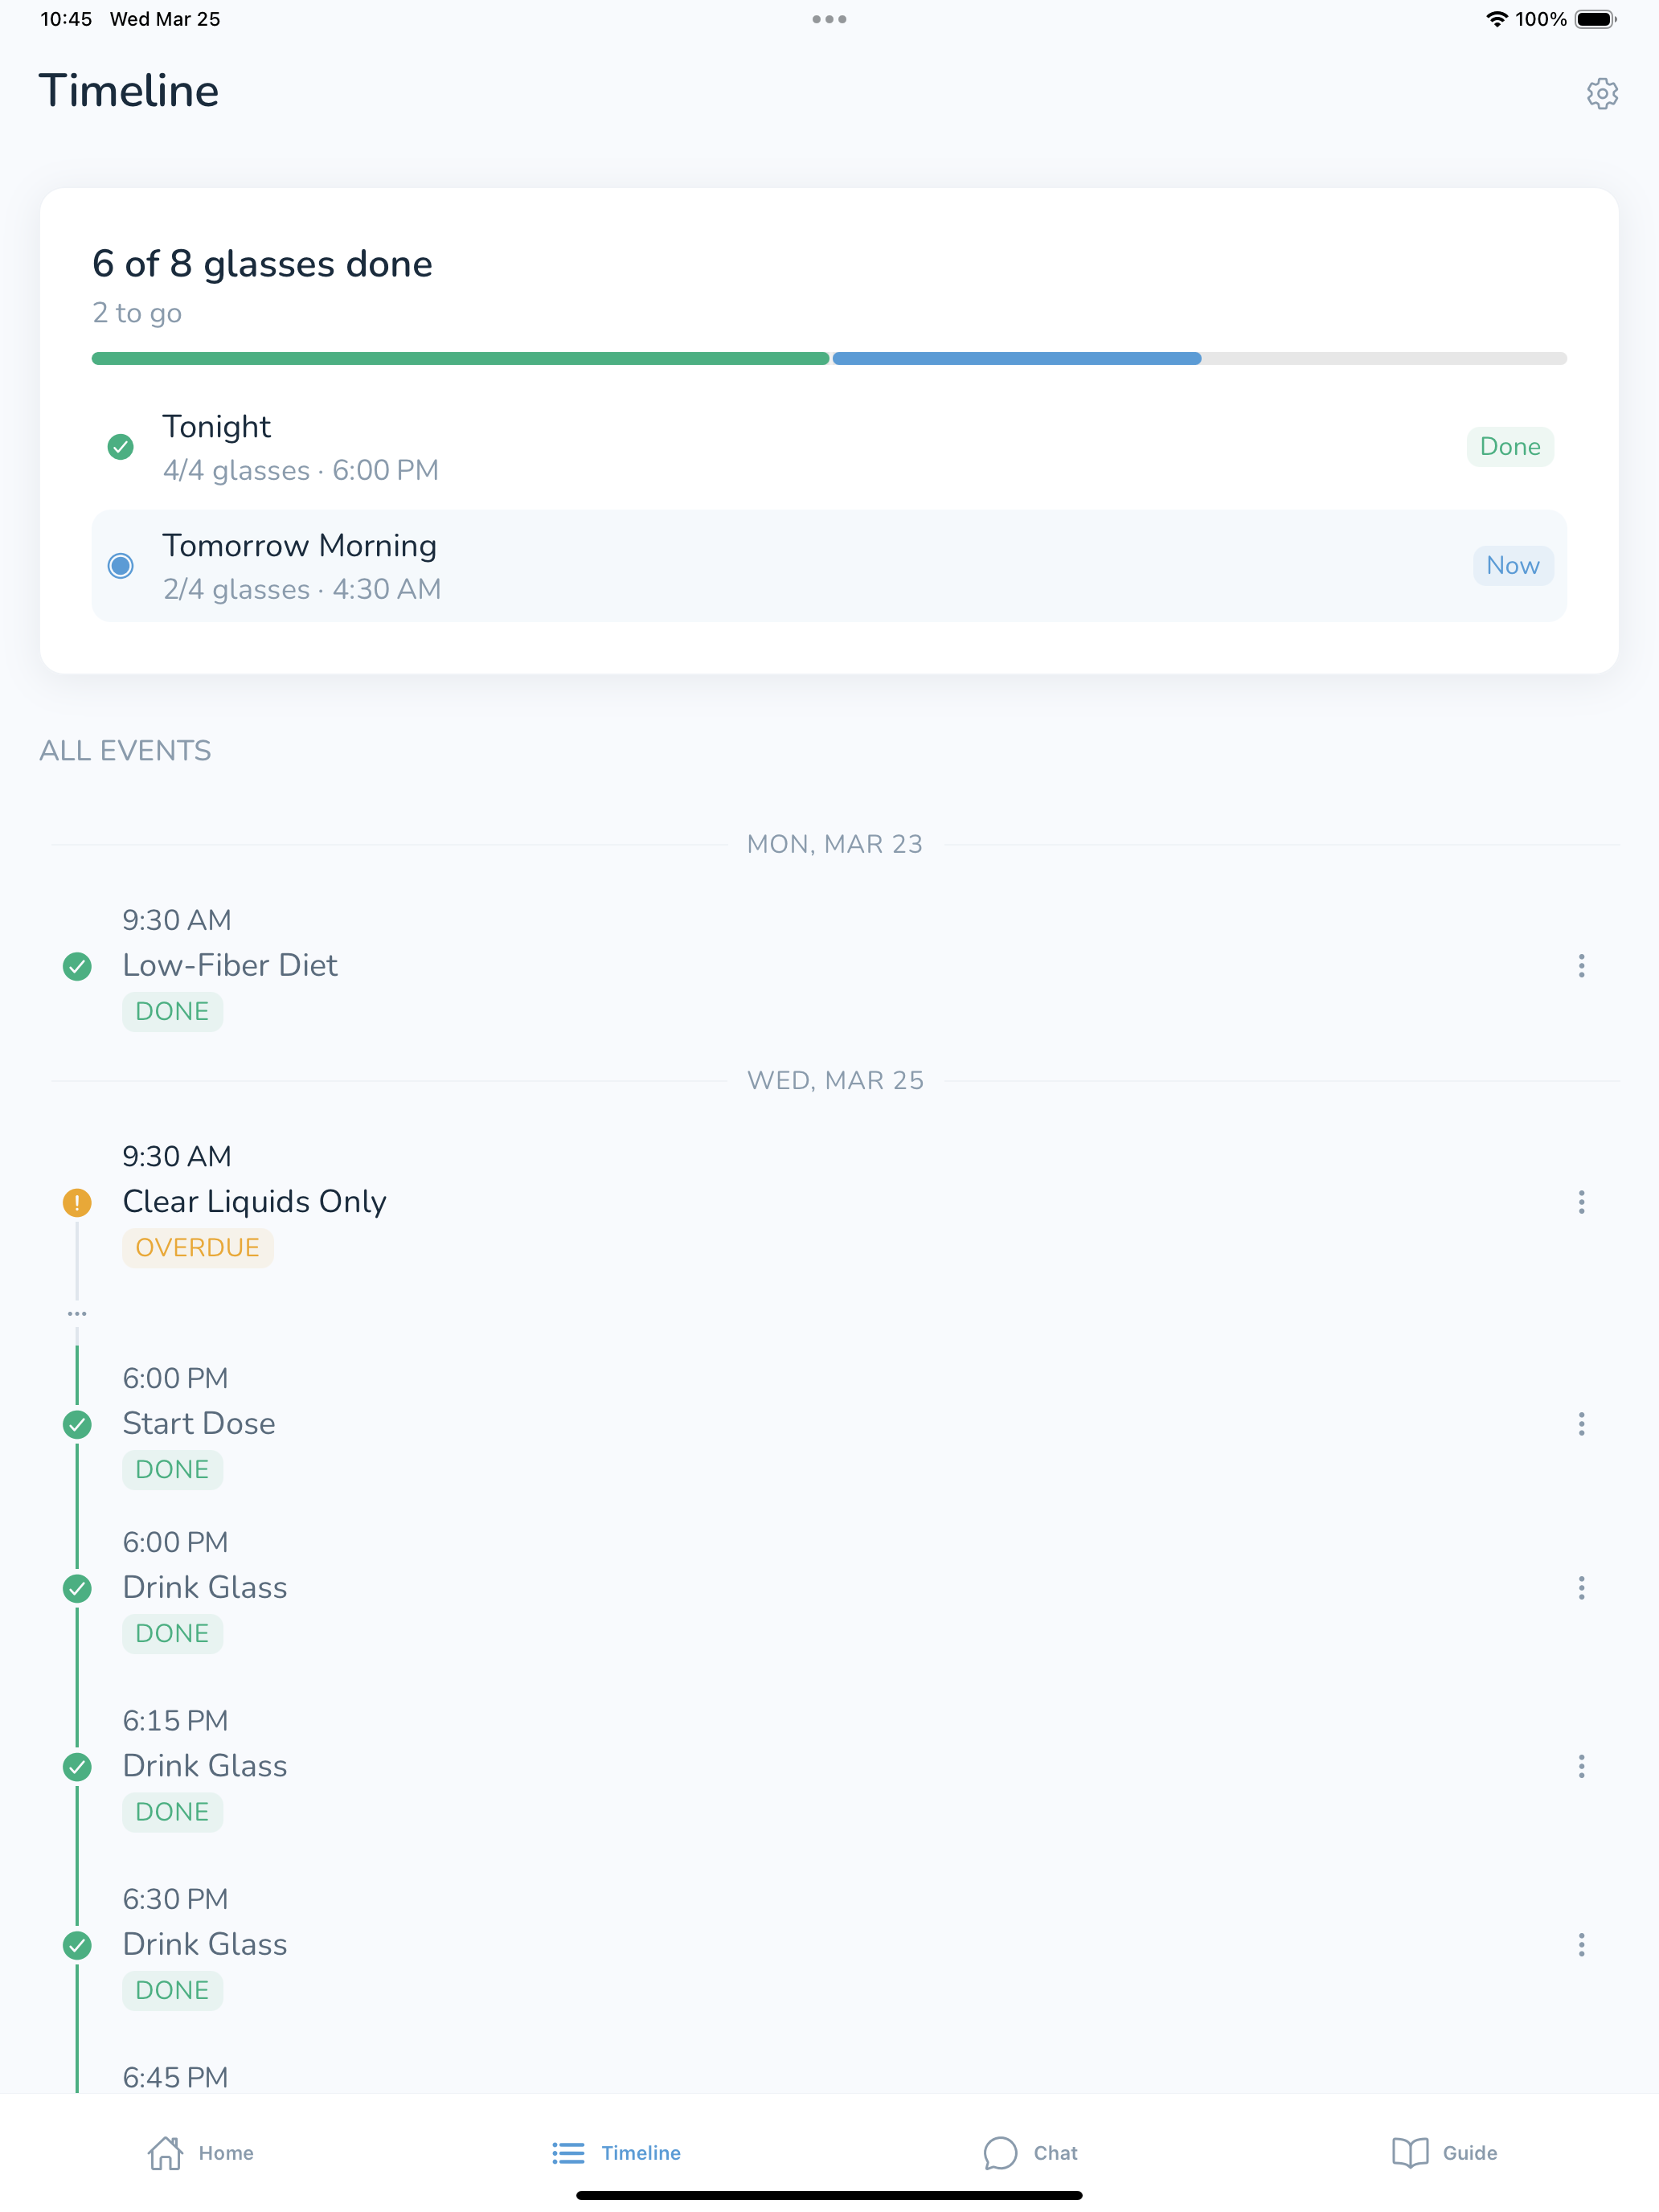
Task: Tap the Done badge on Tonight row
Action: [1510, 447]
